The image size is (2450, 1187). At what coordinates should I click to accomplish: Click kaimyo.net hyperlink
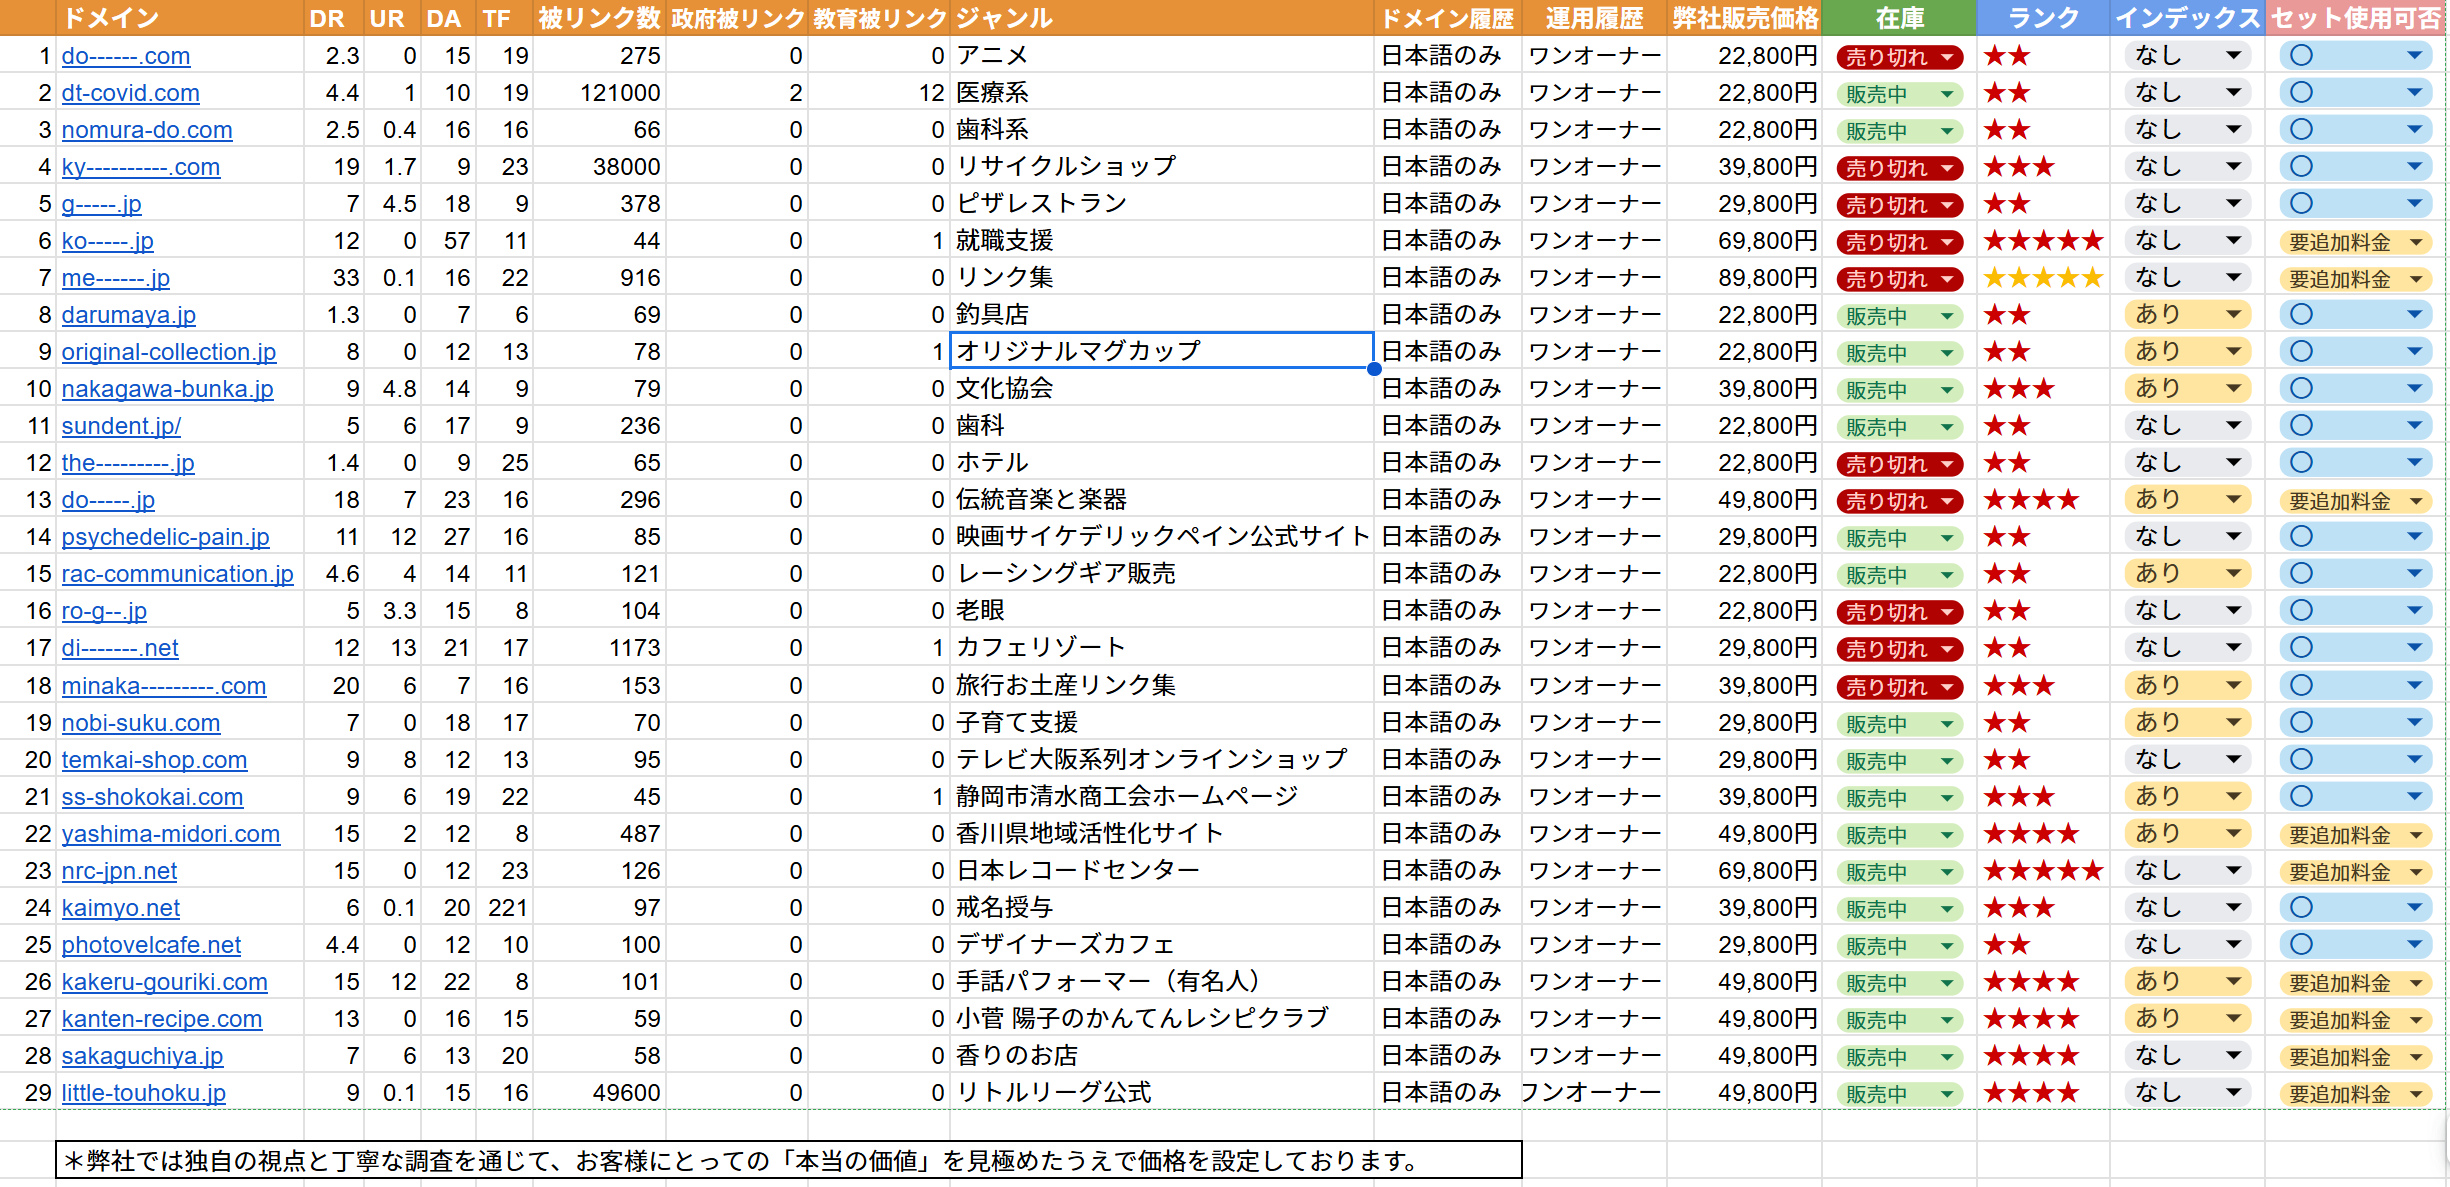point(120,908)
